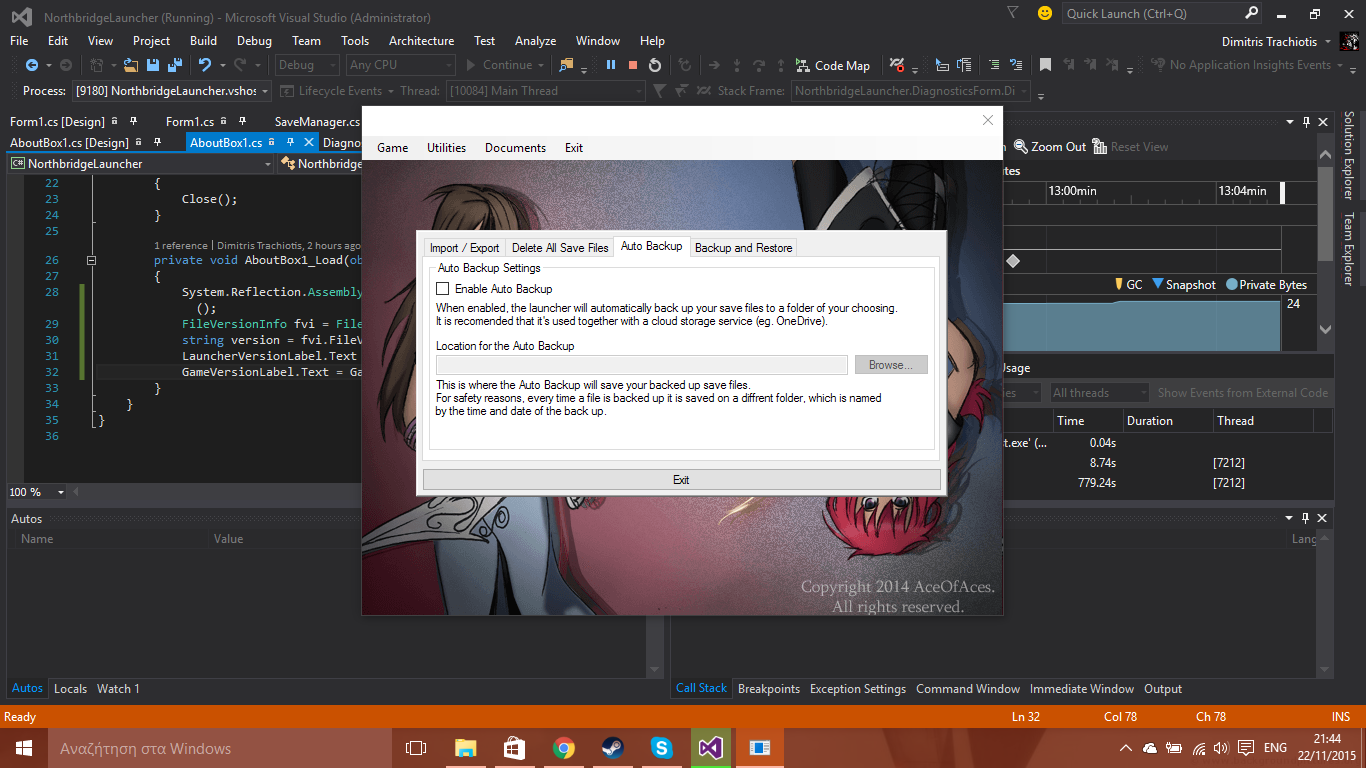Image resolution: width=1366 pixels, height=768 pixels.
Task: Open the Solution Explorer side tab
Action: [1348, 156]
